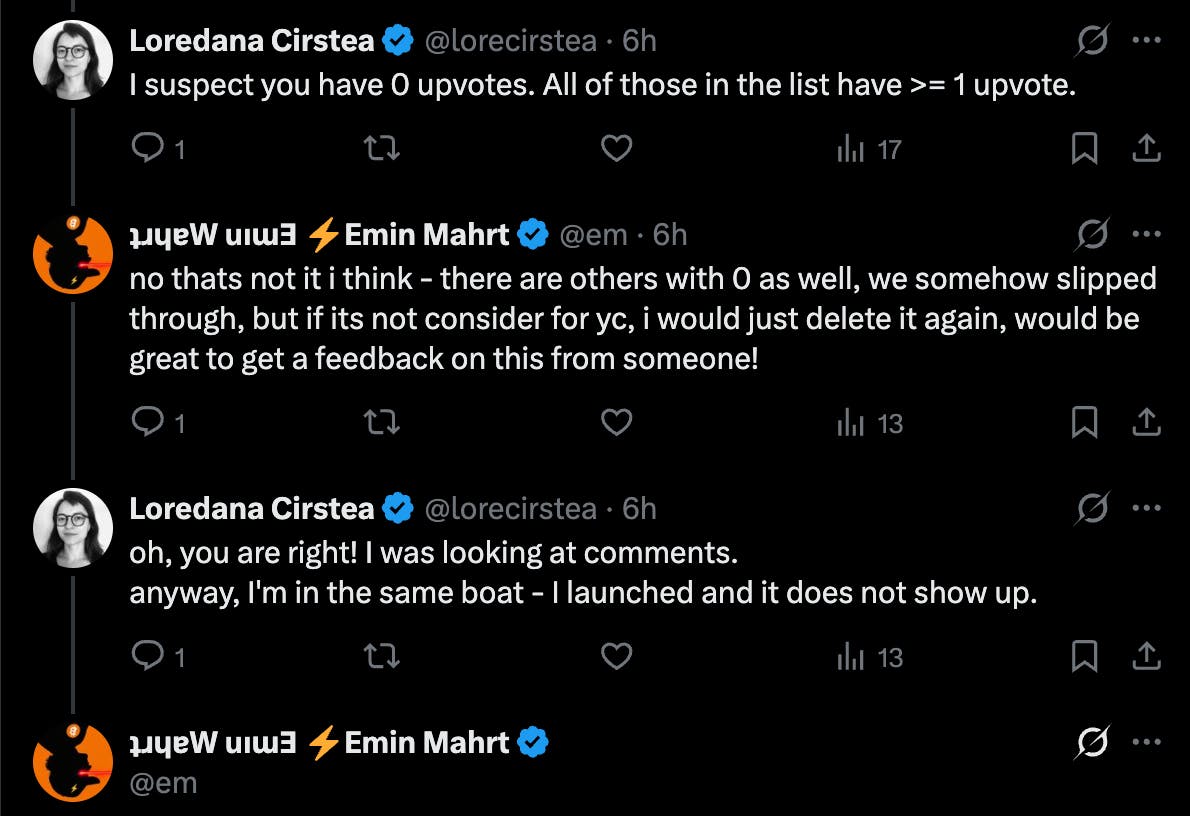View analytics showing 17 views
This screenshot has height=816, width=1190.
point(868,150)
